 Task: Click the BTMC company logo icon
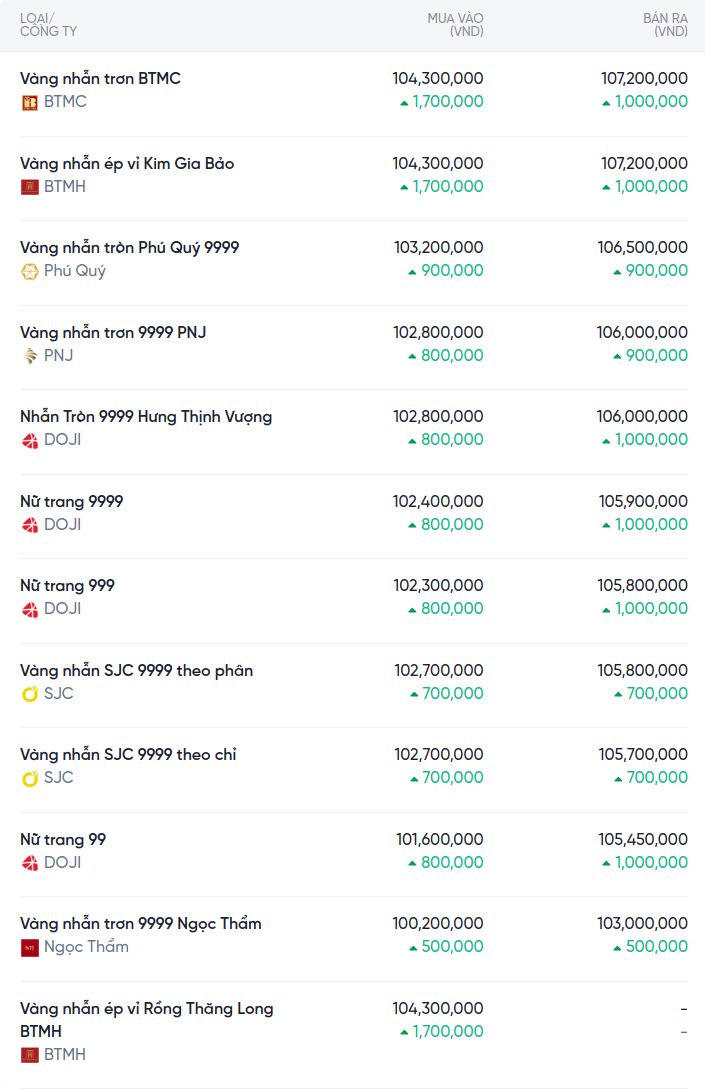(x=29, y=103)
